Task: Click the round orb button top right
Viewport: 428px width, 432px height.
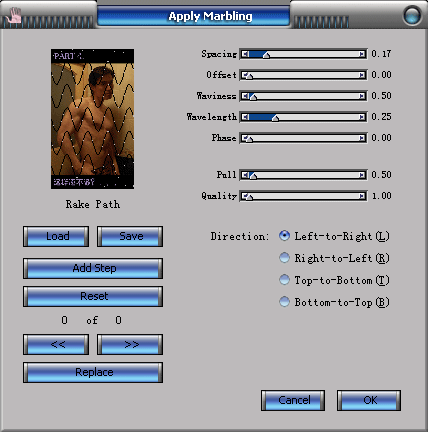Action: point(412,15)
